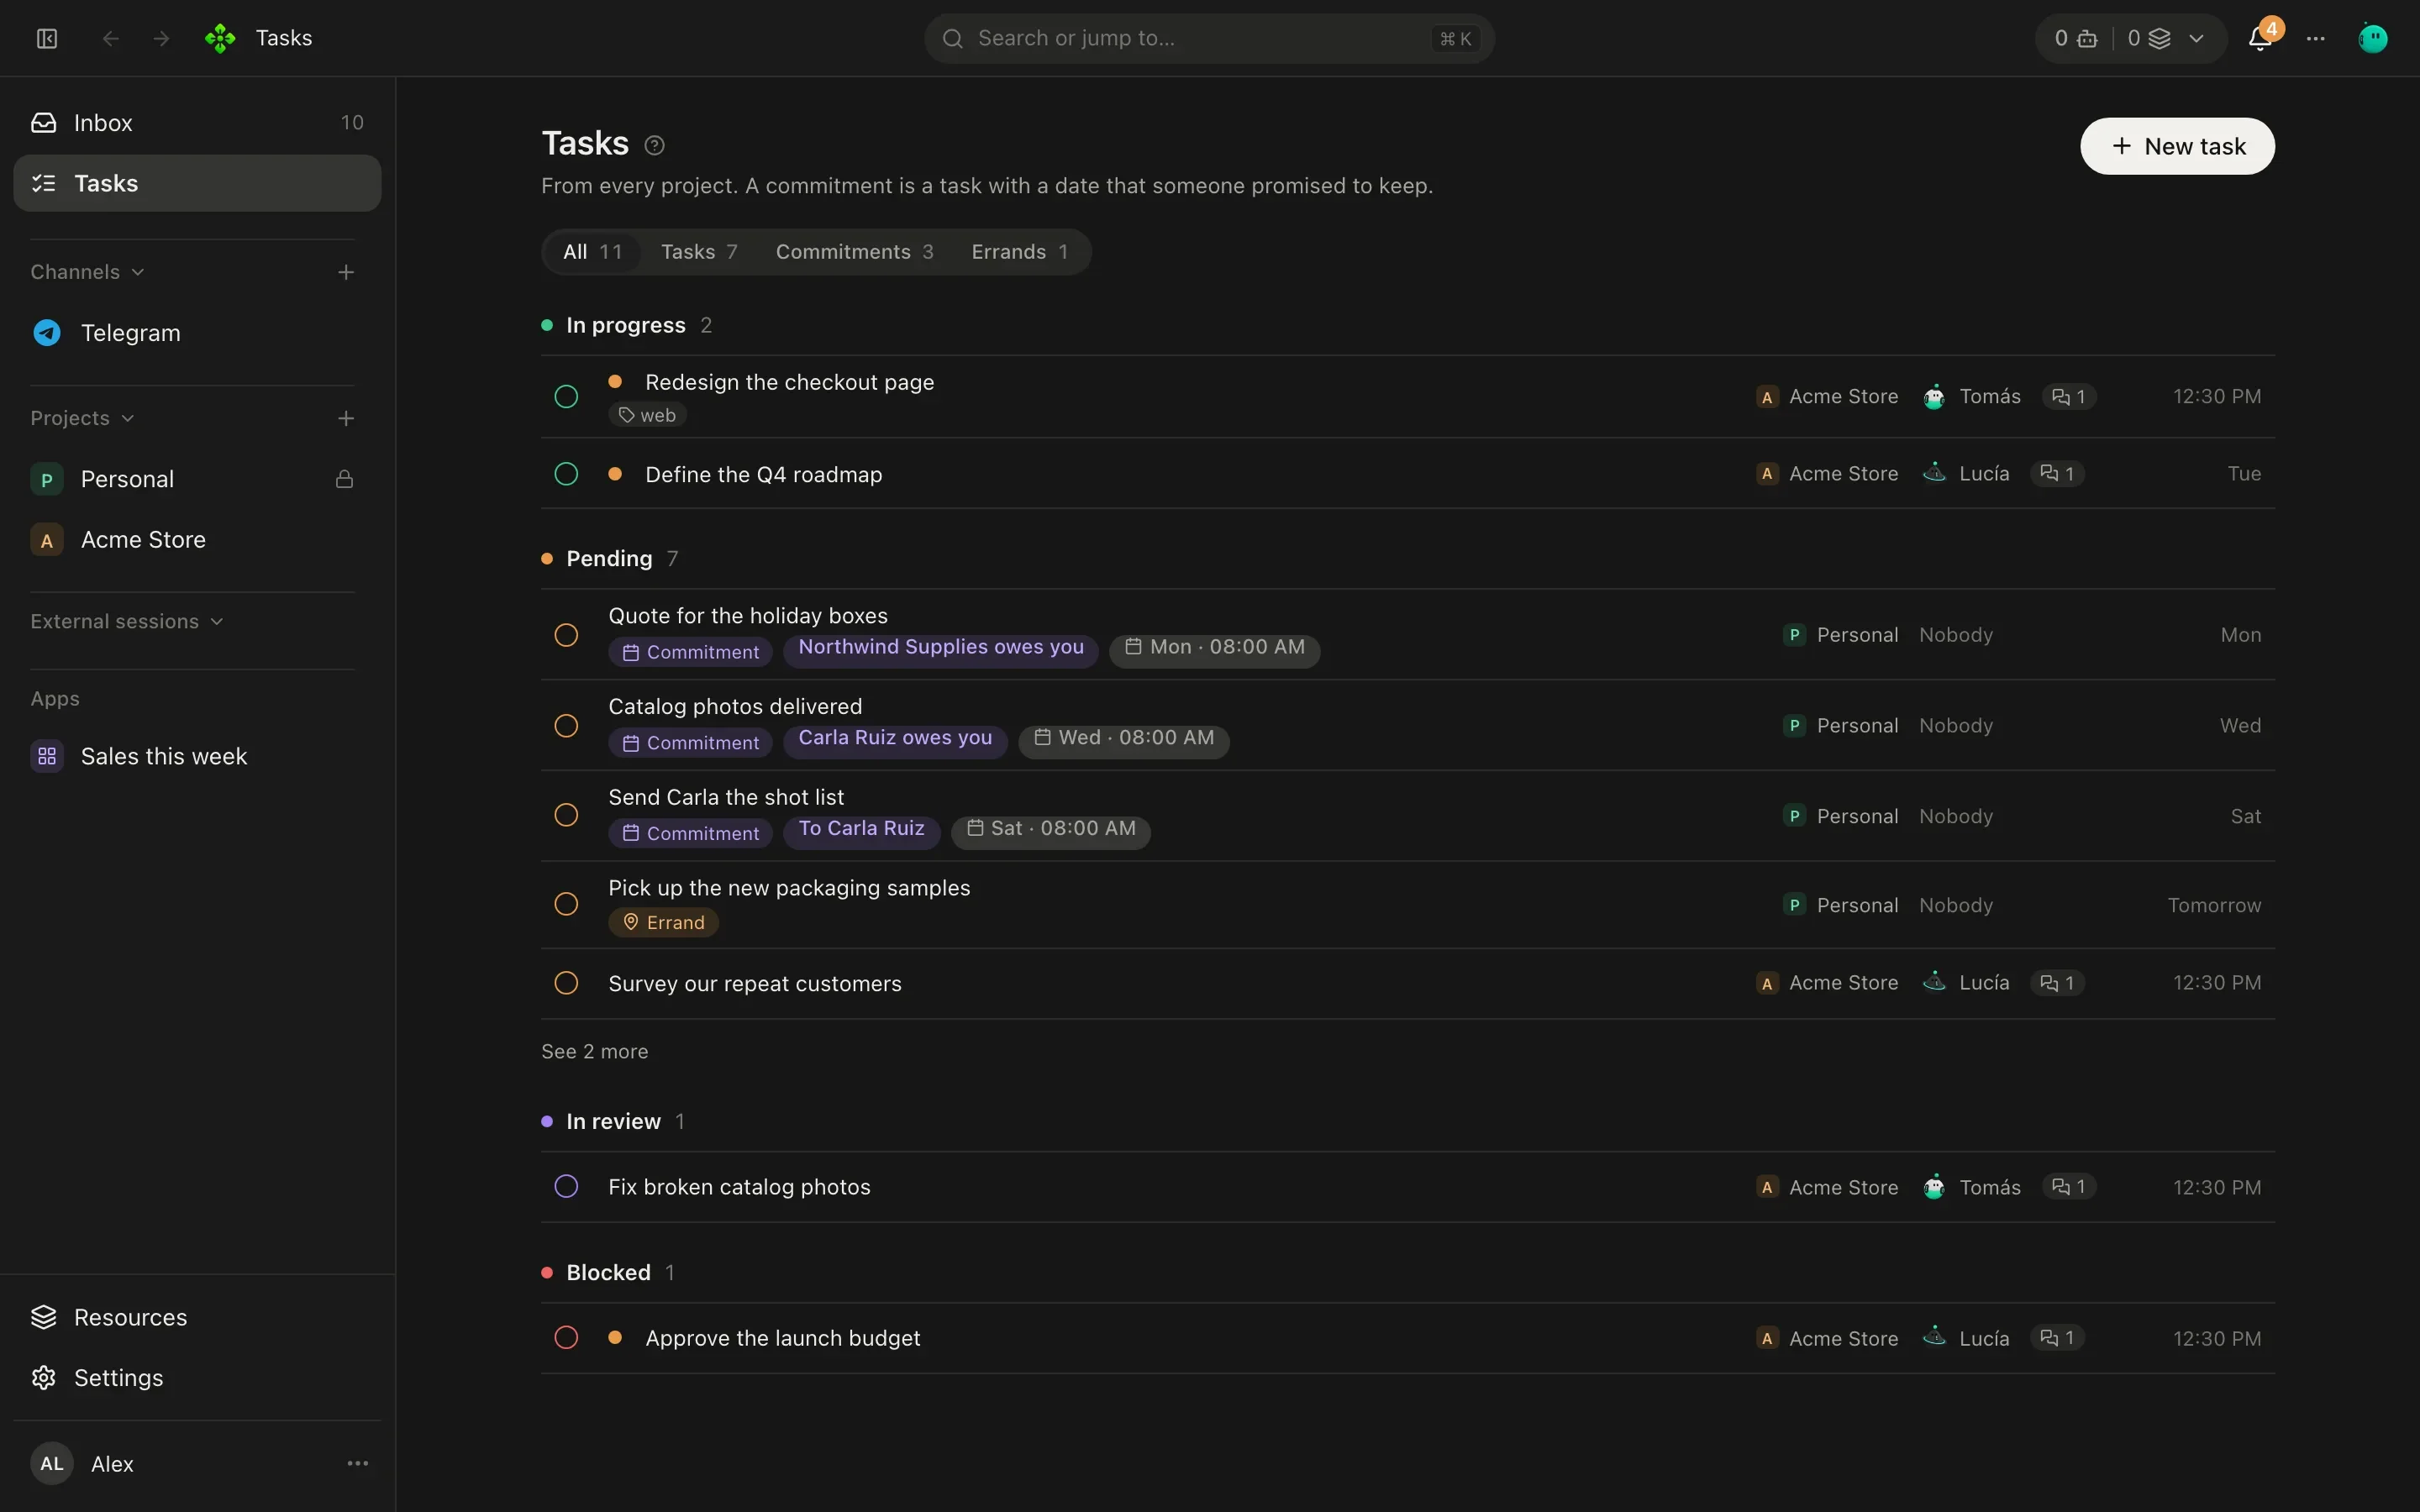Switch to the Tasks 7 filter tab

tap(699, 252)
